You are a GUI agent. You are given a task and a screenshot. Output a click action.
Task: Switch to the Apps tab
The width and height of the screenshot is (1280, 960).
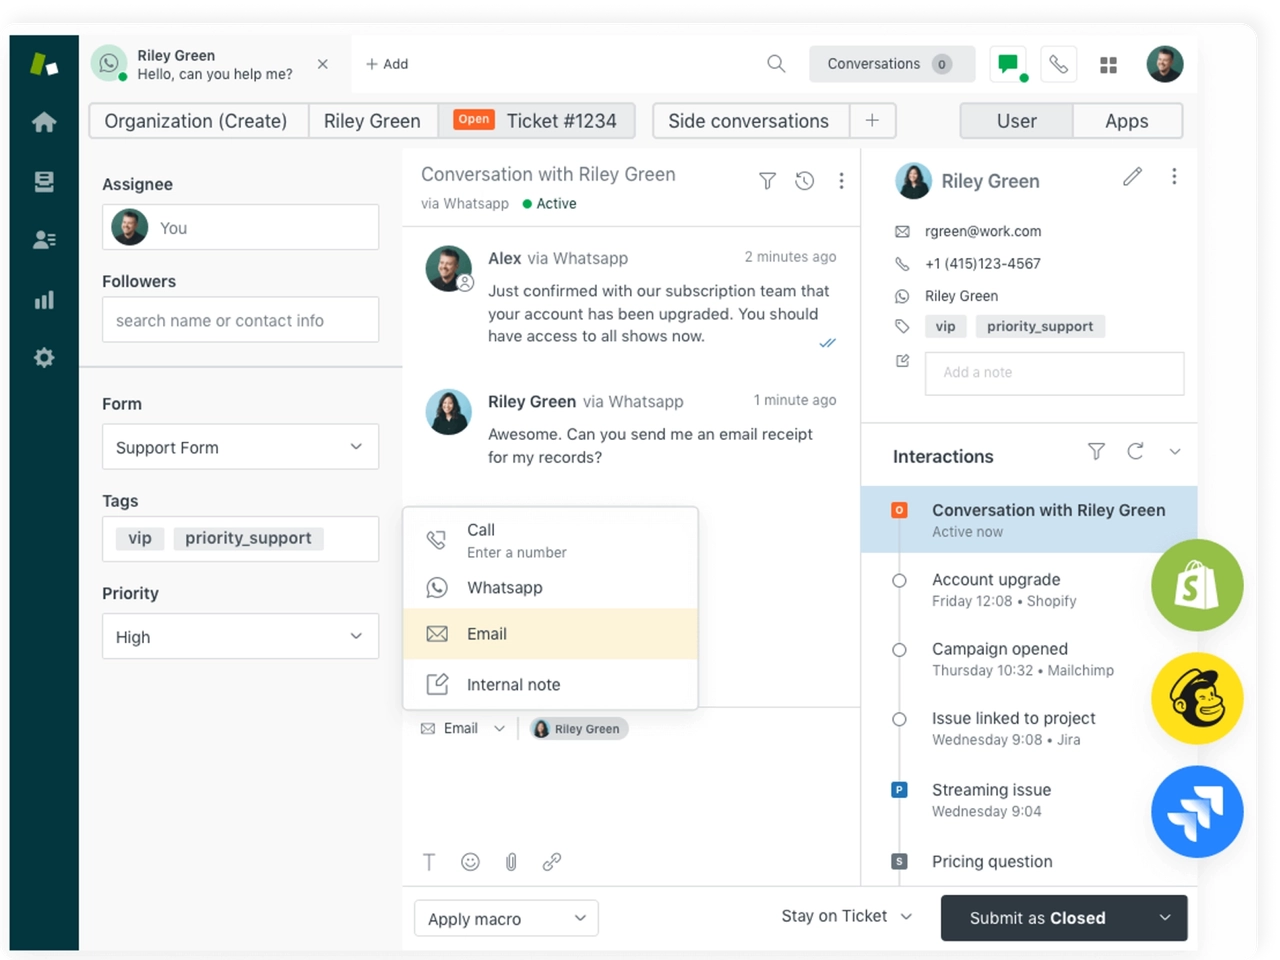(x=1127, y=120)
